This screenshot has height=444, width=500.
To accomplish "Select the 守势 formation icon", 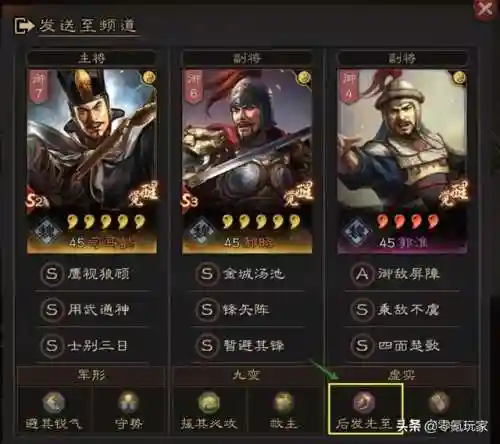I will [x=129, y=403].
